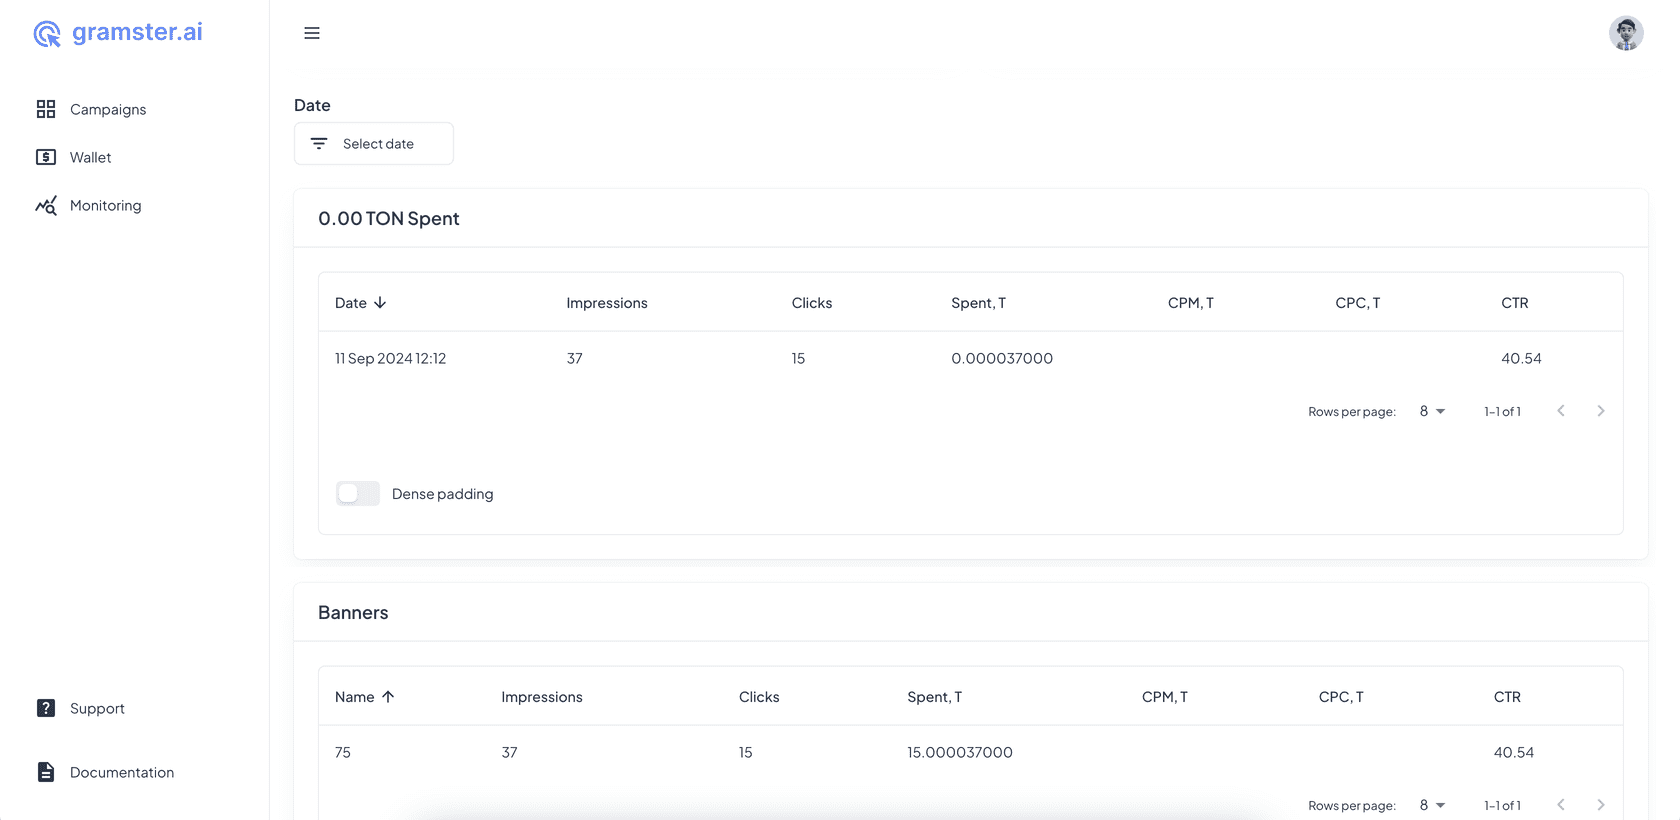Click the Campaigns grid icon

coord(46,109)
